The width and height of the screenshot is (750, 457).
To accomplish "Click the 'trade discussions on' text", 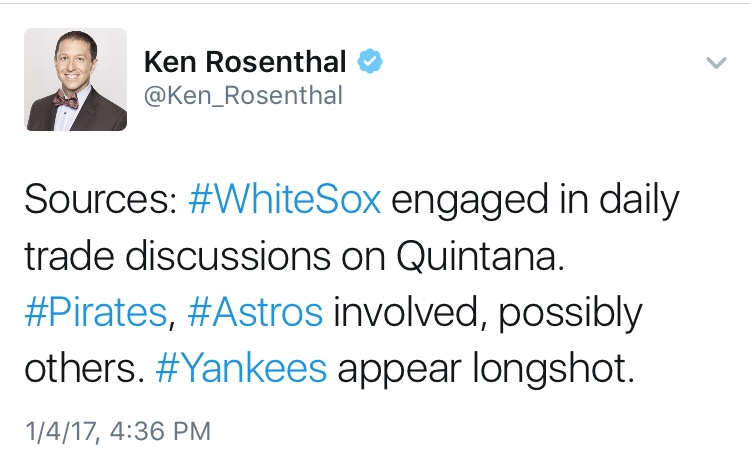I will (x=205, y=256).
